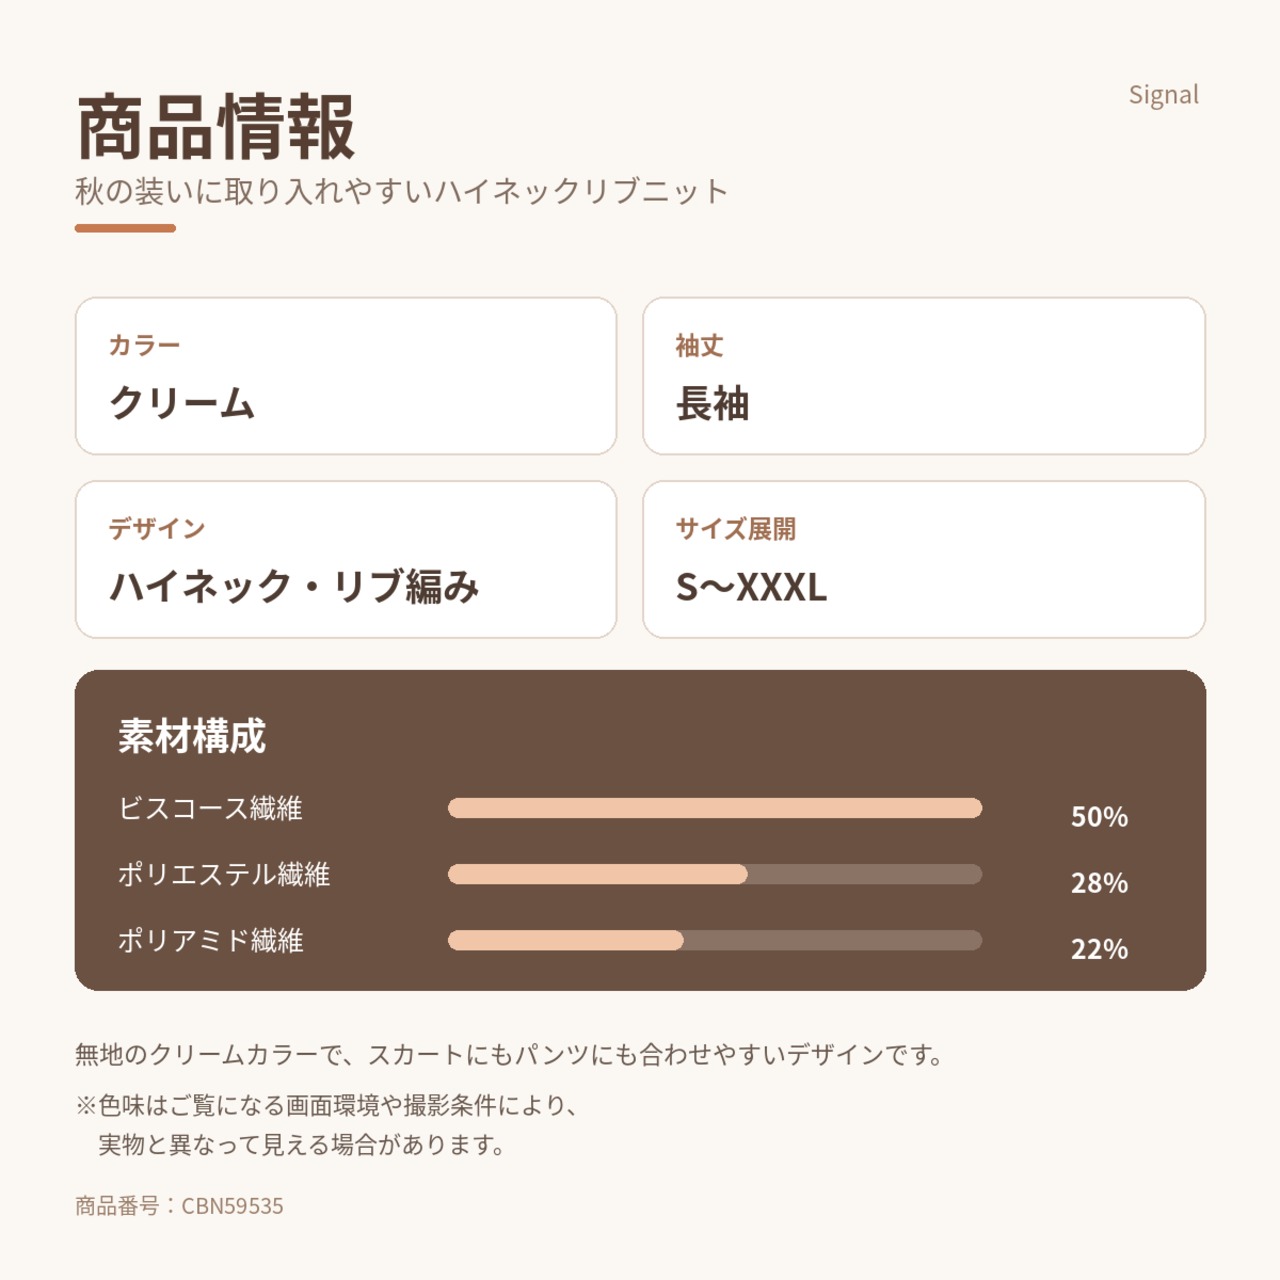This screenshot has width=1280, height=1280.
Task: Click the 22% percentage value
Action: tap(1099, 949)
